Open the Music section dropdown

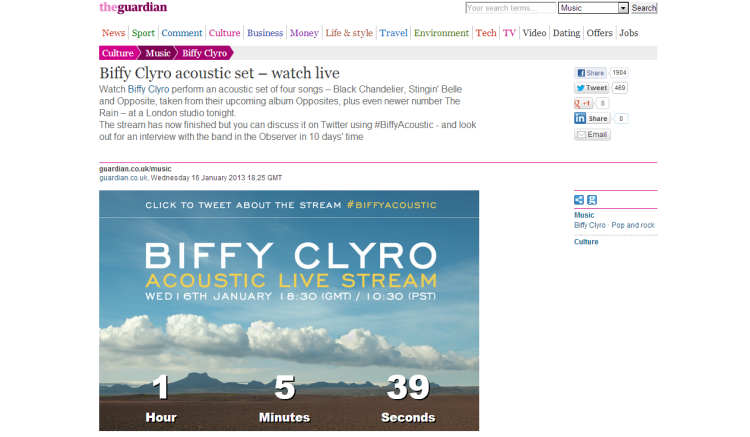point(593,8)
